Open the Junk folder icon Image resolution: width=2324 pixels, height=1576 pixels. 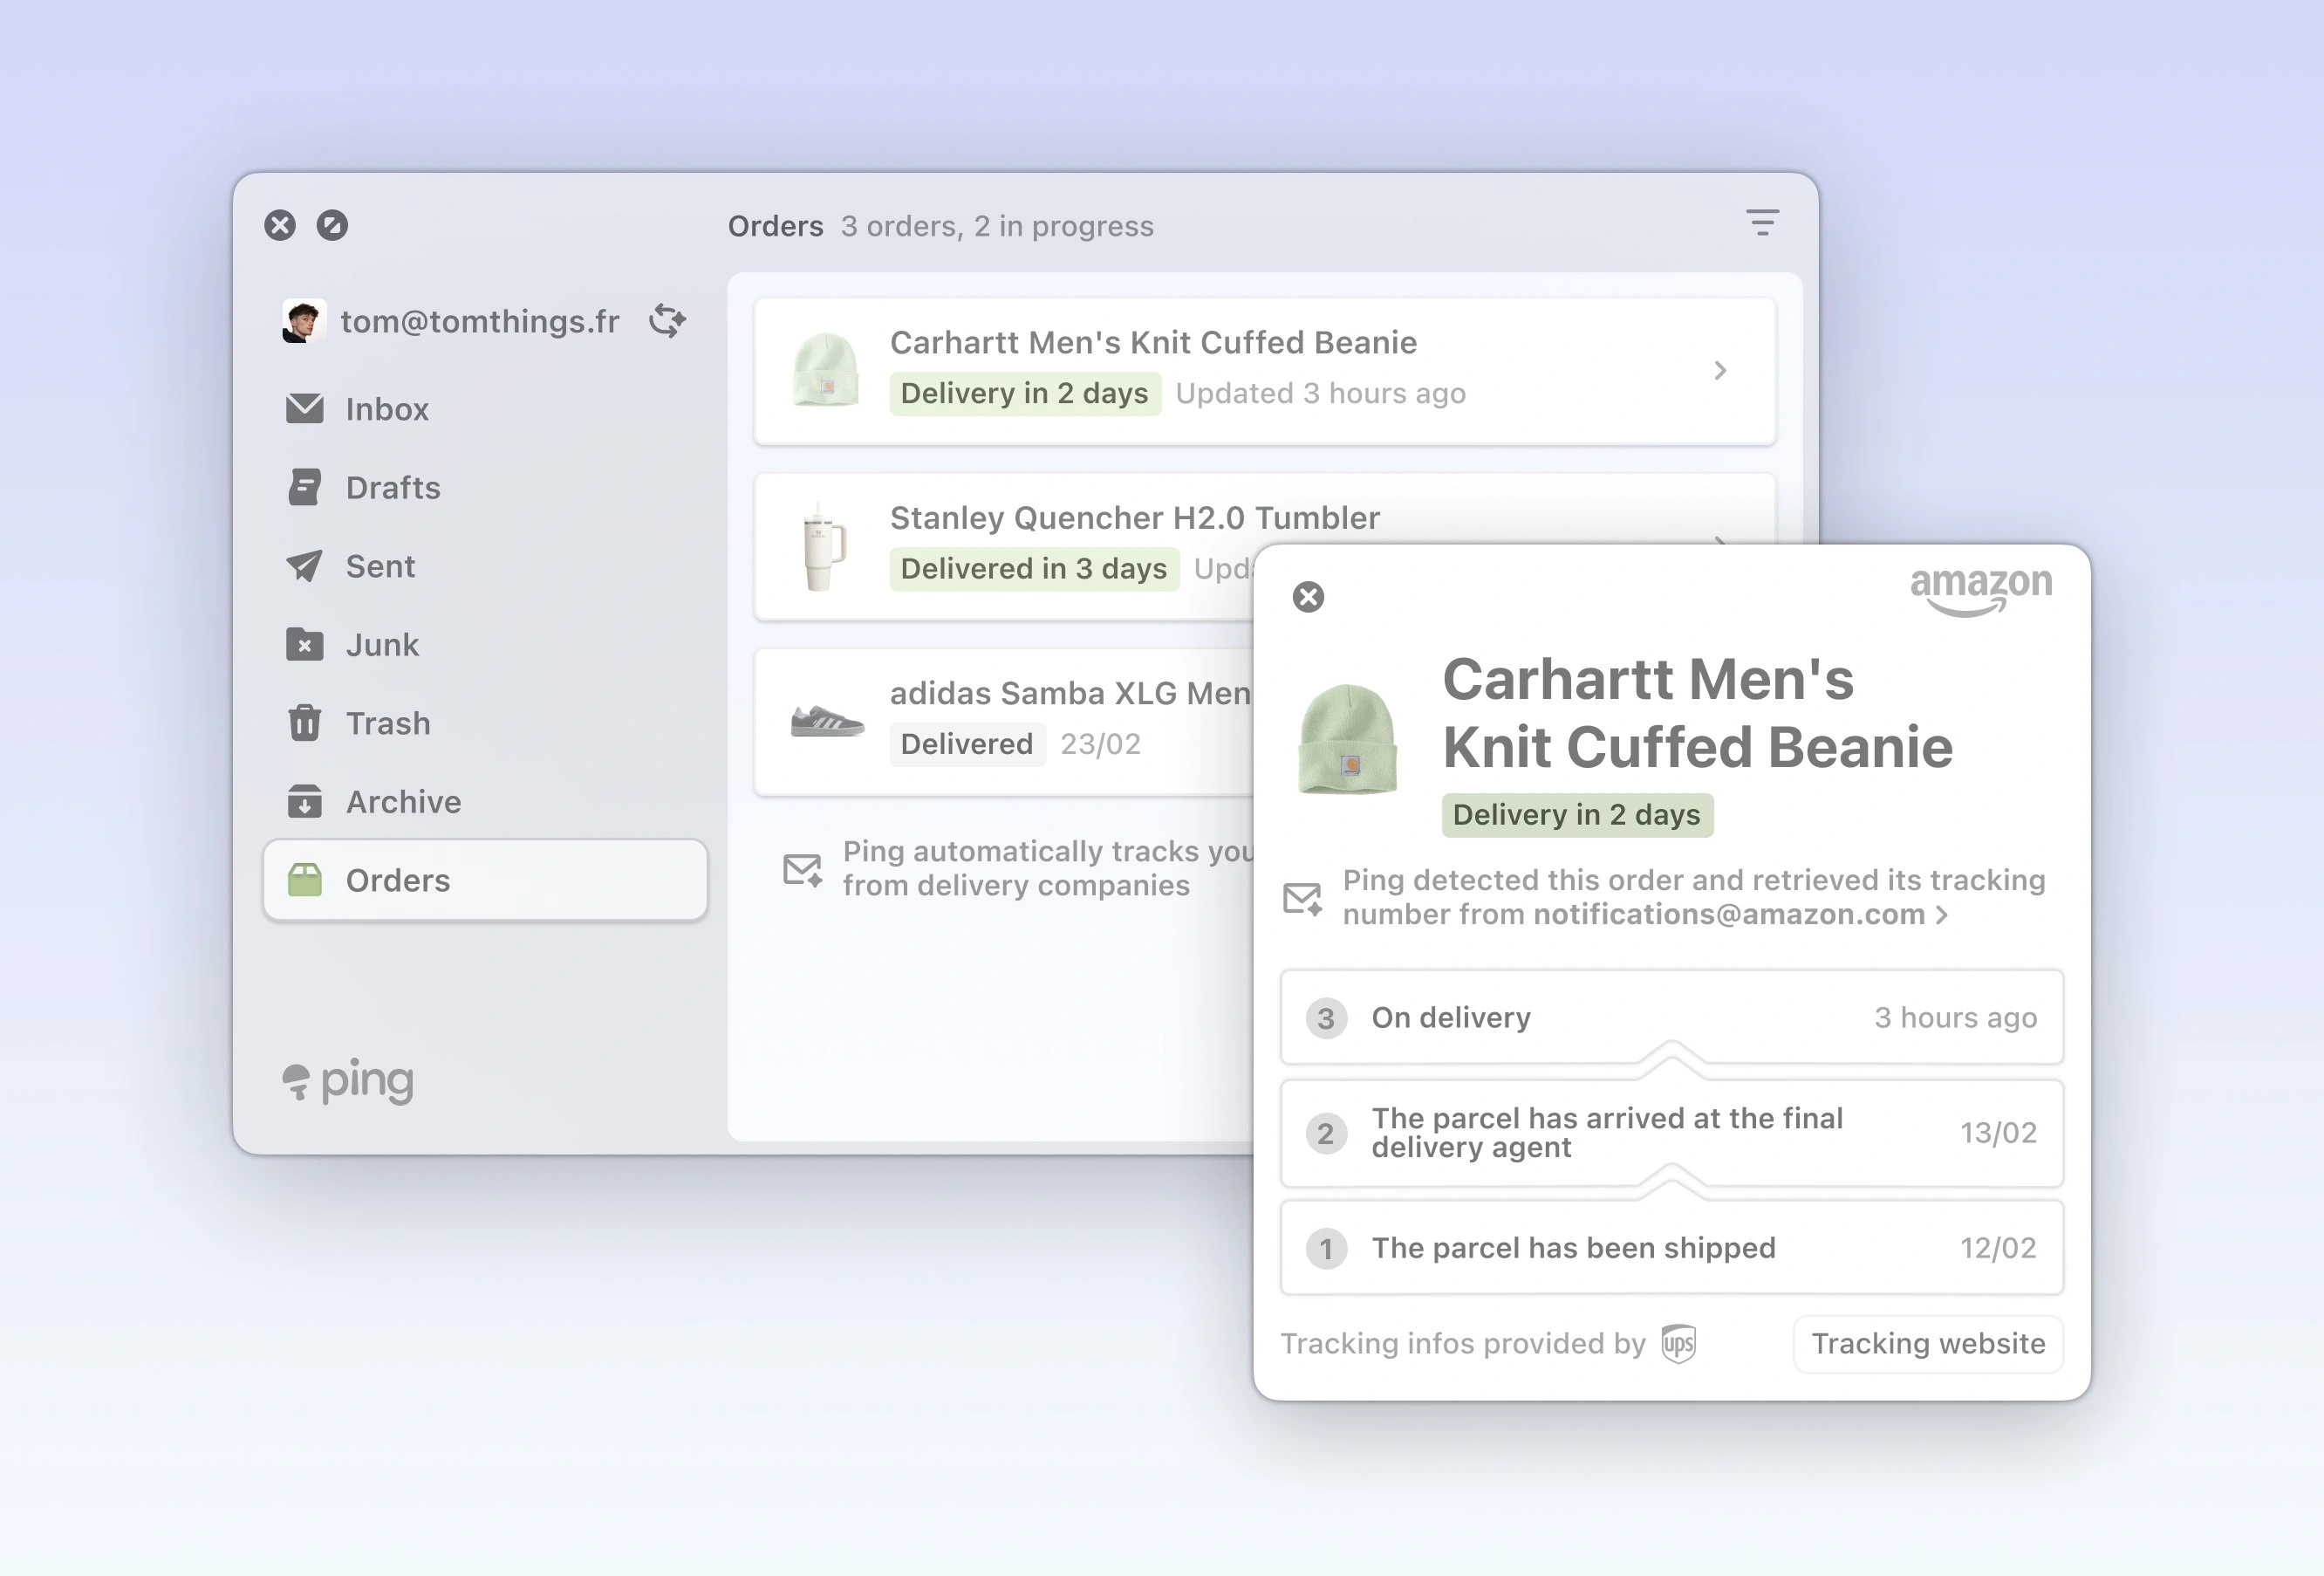(305, 644)
